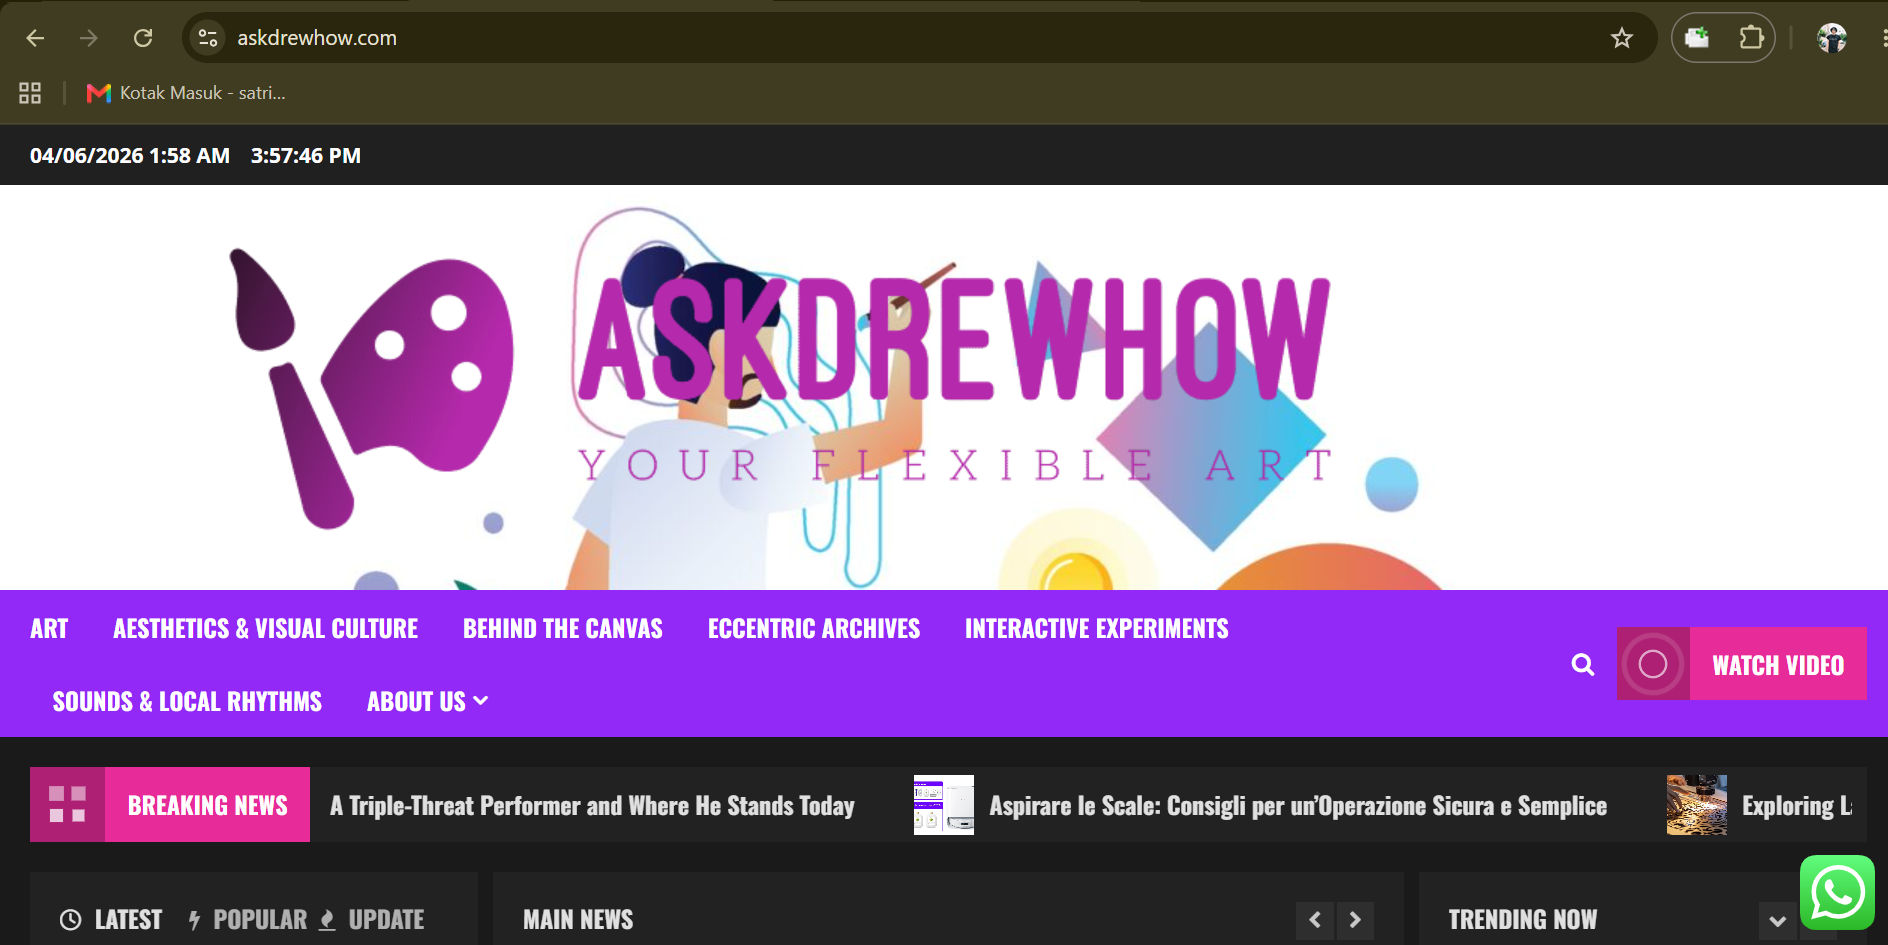Image resolution: width=1888 pixels, height=945 pixels.
Task: Open the Art menu item
Action: click(49, 629)
